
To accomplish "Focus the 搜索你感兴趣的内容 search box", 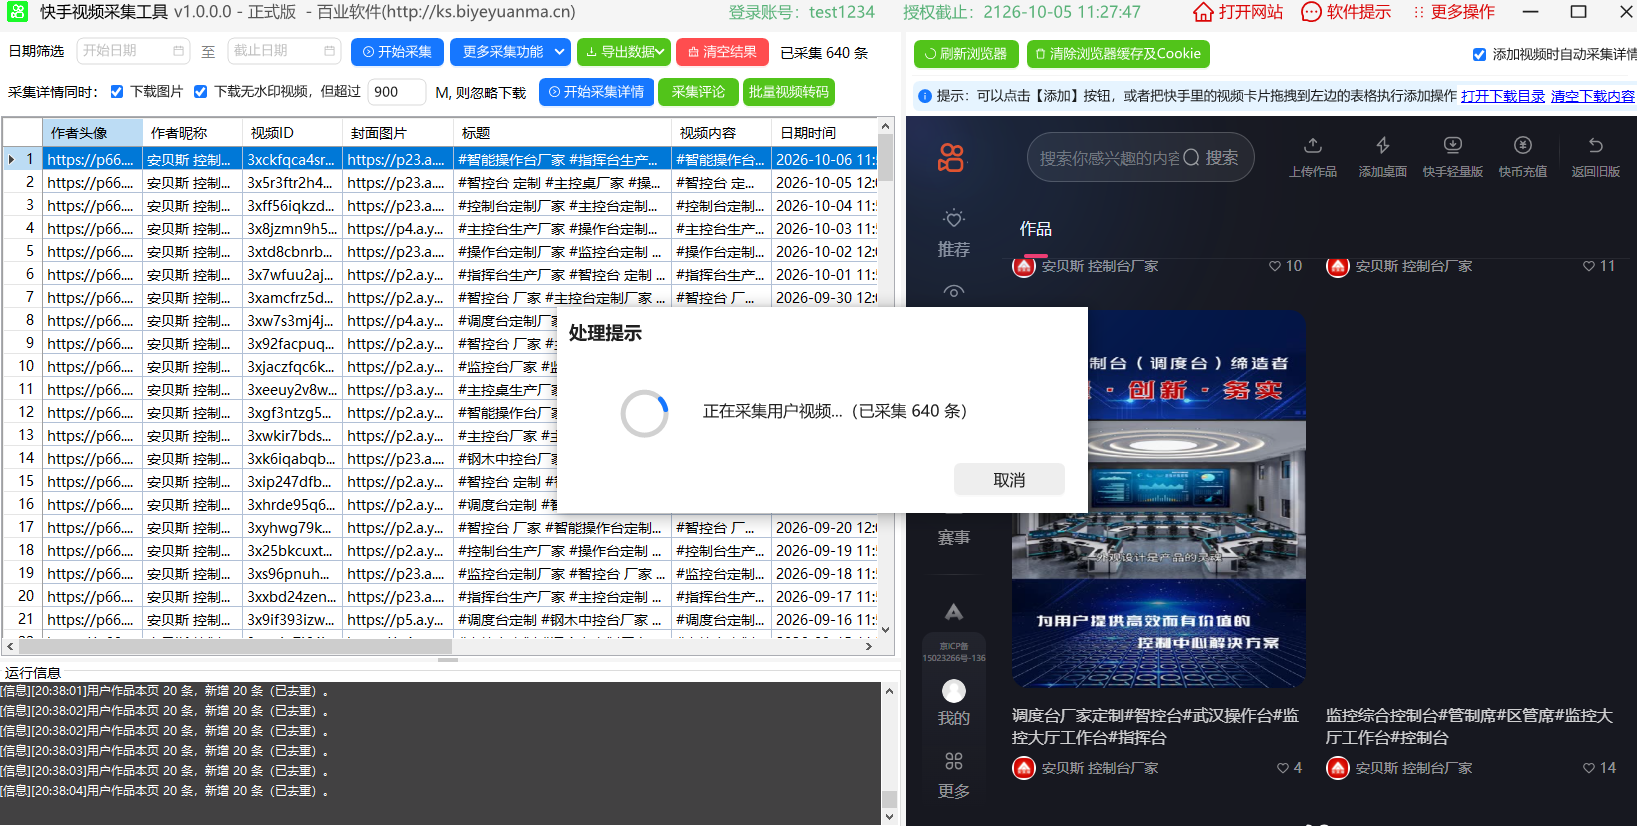I will [x=1109, y=157].
